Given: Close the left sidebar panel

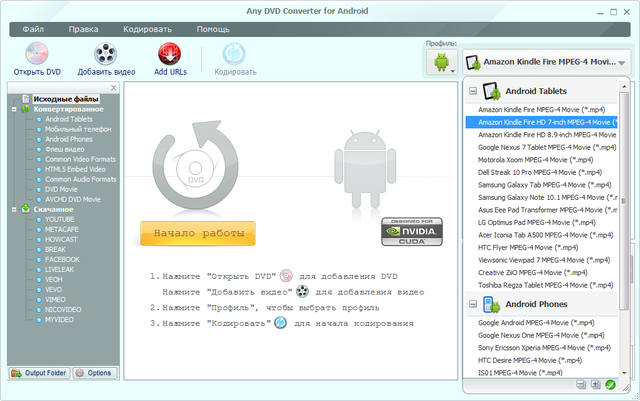Looking at the screenshot, I should click(113, 87).
